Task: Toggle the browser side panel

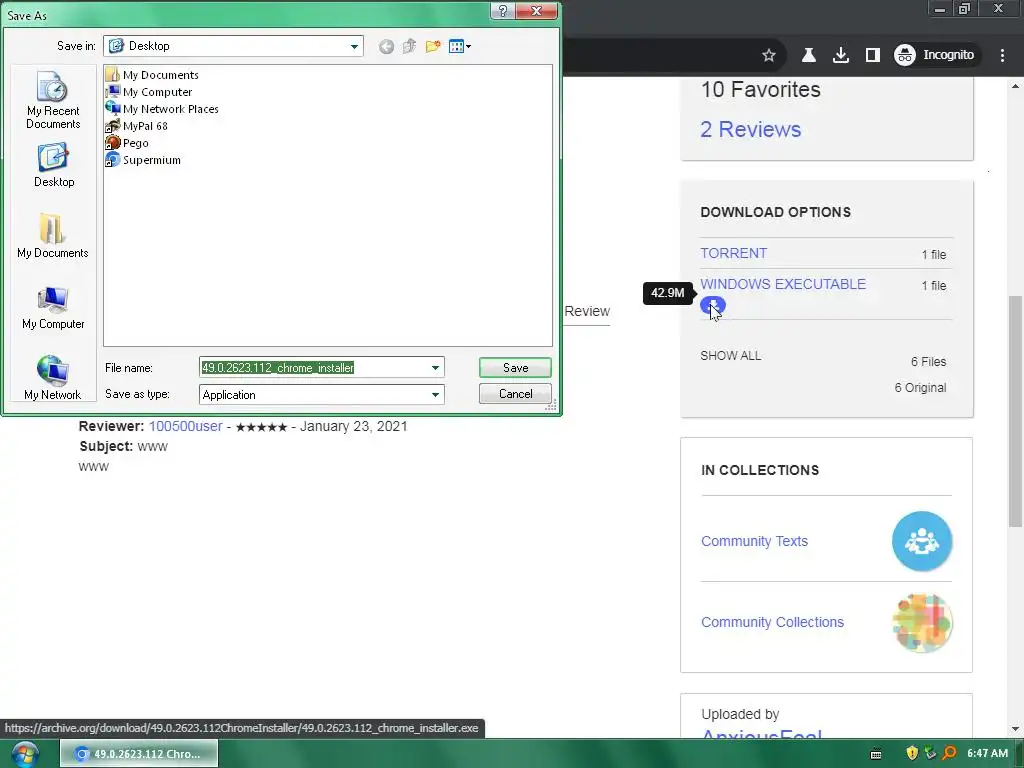Action: 872,56
